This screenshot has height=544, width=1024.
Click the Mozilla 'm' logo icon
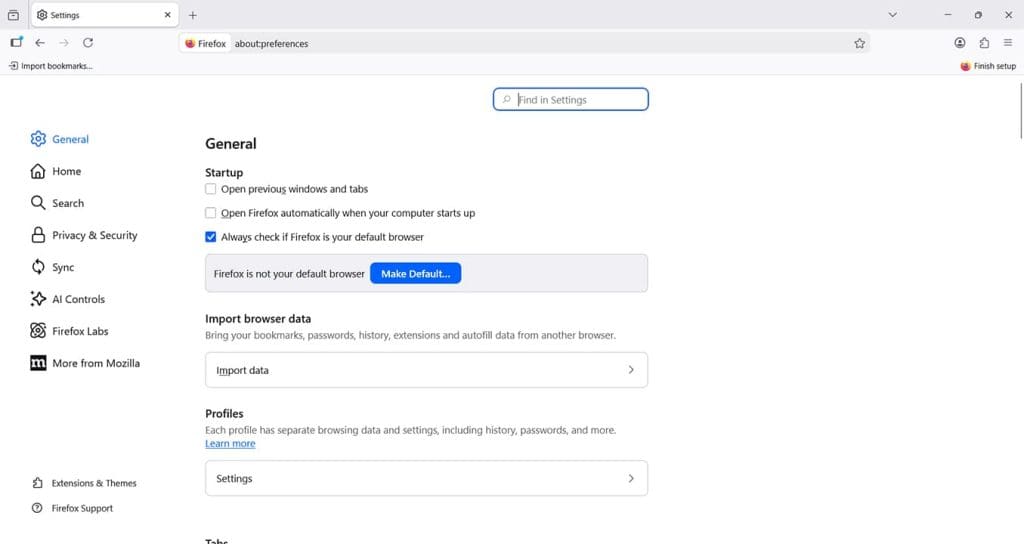[38, 363]
